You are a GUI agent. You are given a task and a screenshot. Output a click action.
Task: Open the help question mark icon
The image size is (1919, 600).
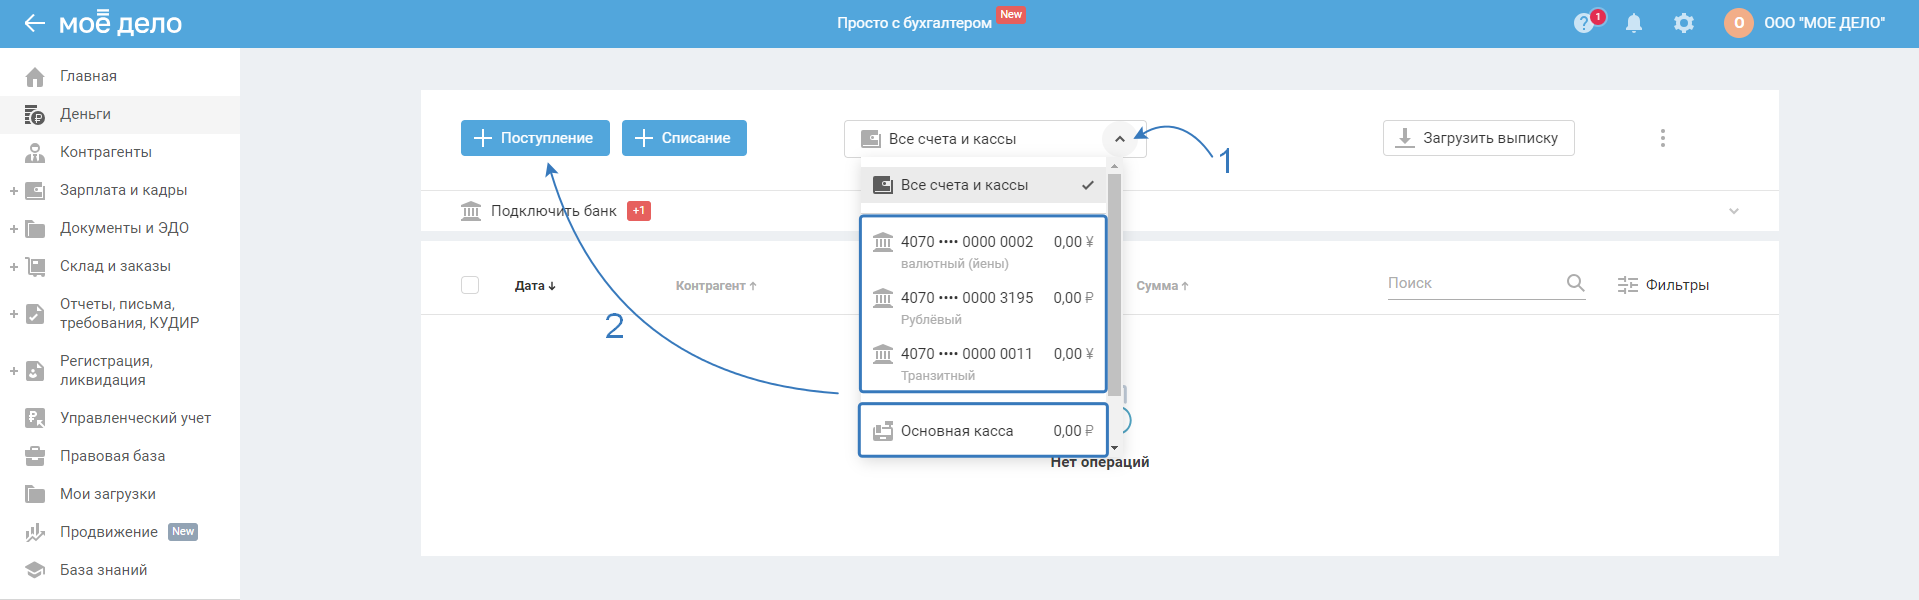pos(1583,23)
